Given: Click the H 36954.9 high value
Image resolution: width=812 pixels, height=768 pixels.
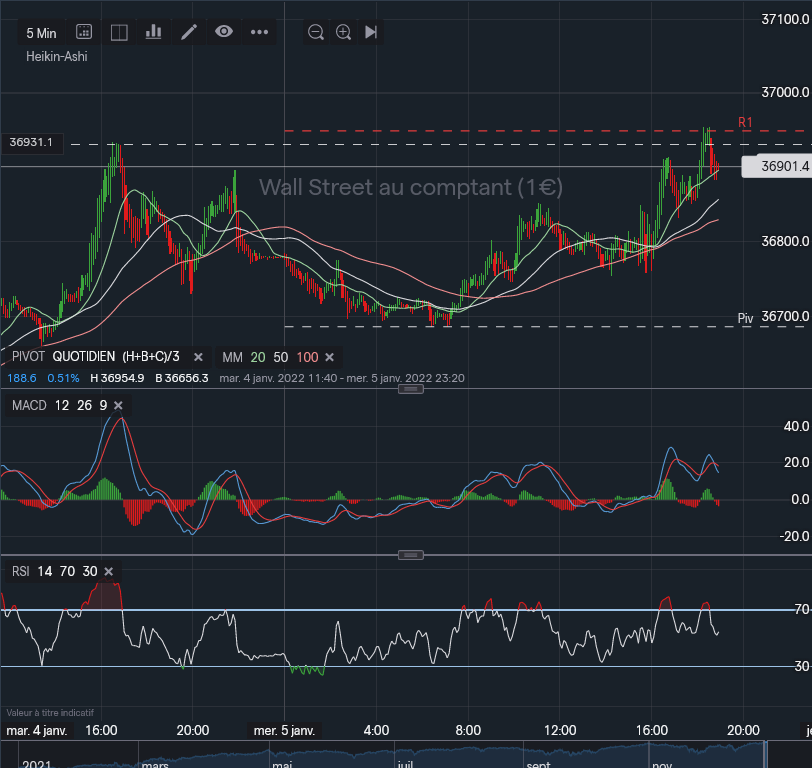Looking at the screenshot, I should point(117,378).
